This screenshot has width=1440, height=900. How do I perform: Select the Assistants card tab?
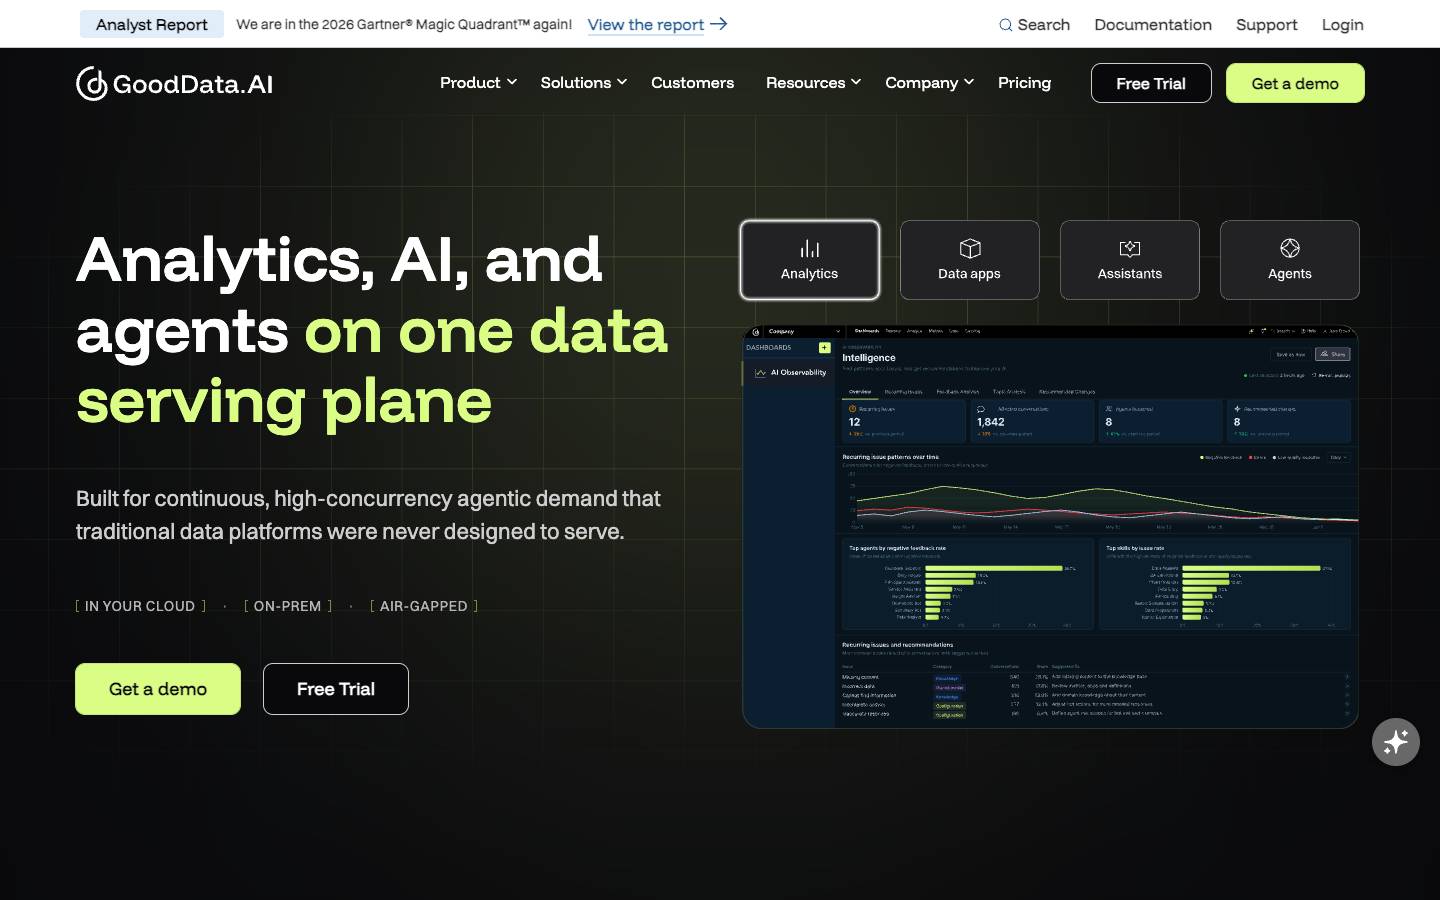pos(1130,260)
